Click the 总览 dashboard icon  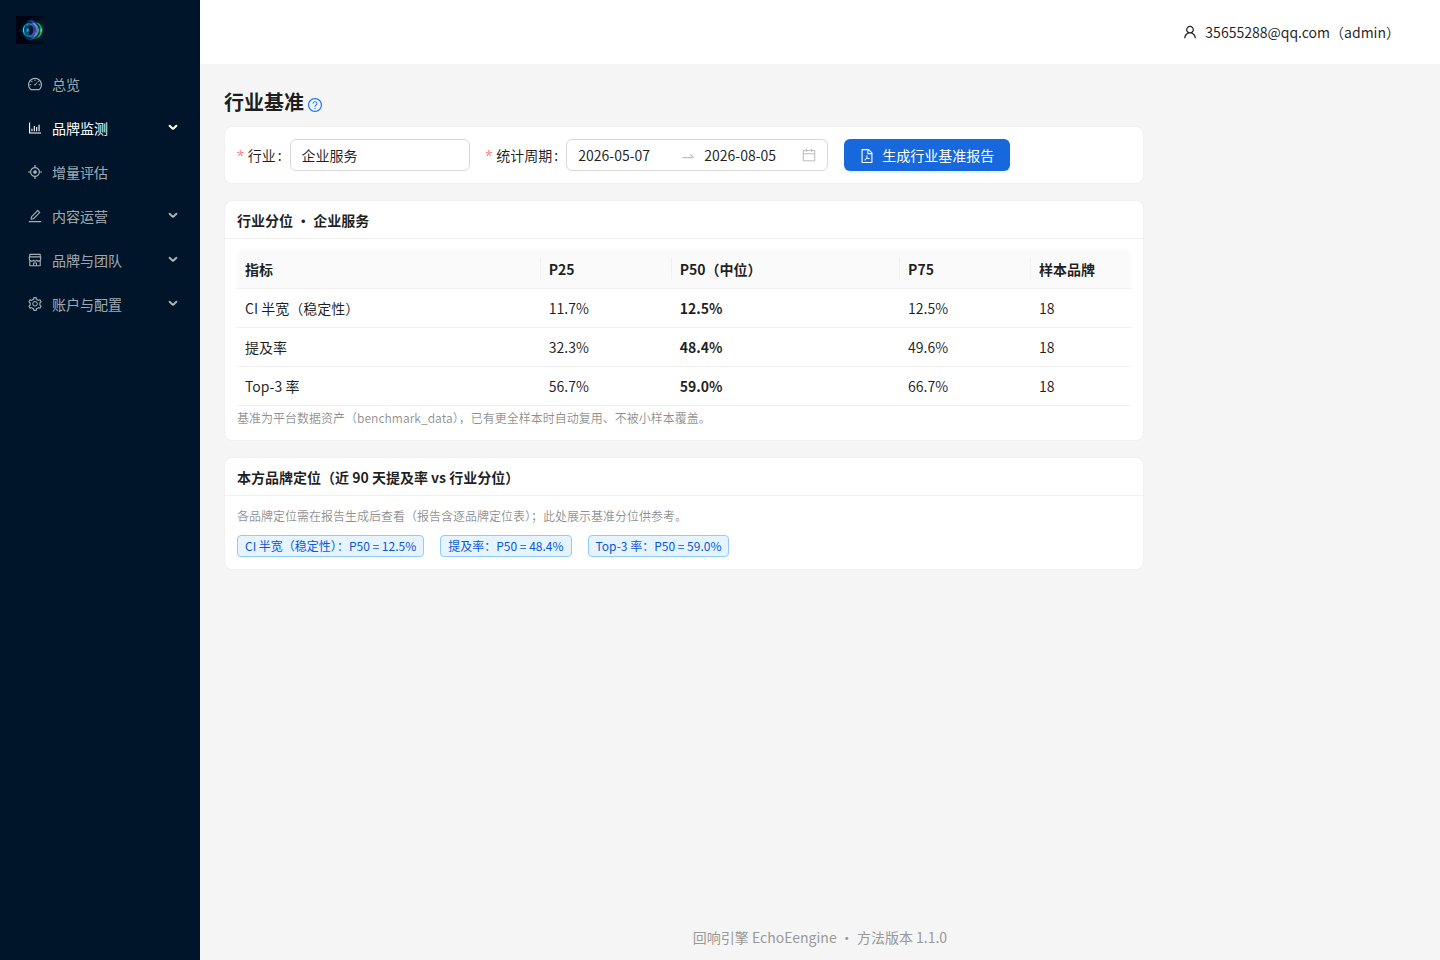pyautogui.click(x=35, y=85)
